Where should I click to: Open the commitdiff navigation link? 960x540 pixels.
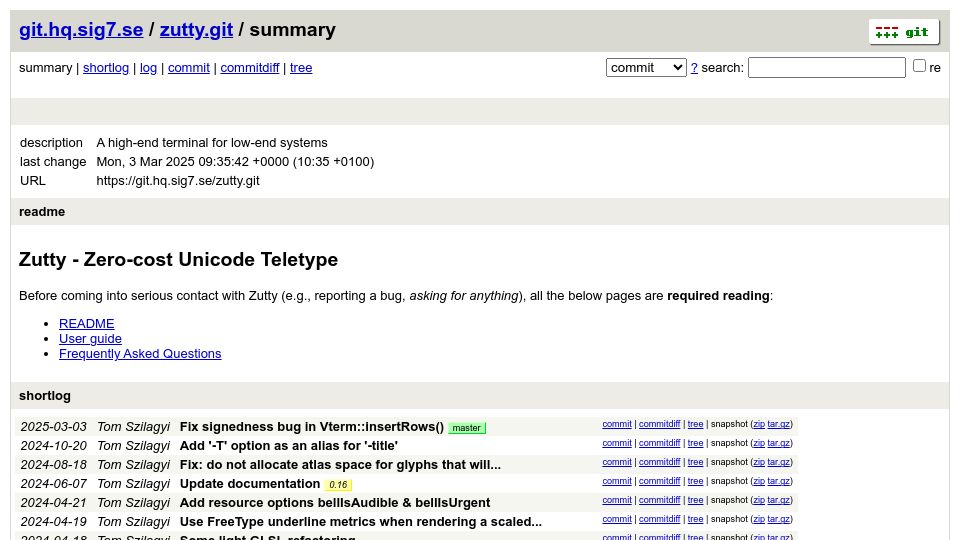(x=250, y=68)
